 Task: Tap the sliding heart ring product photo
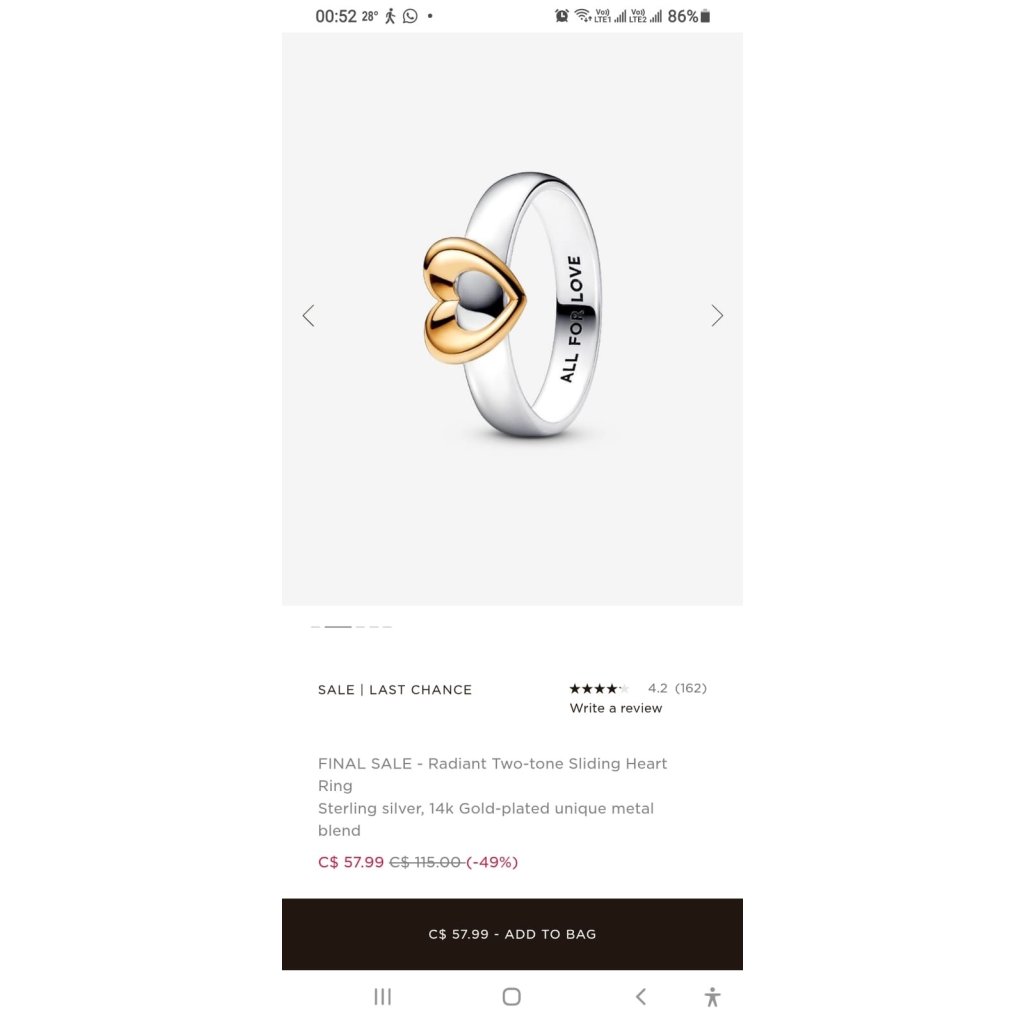point(512,305)
